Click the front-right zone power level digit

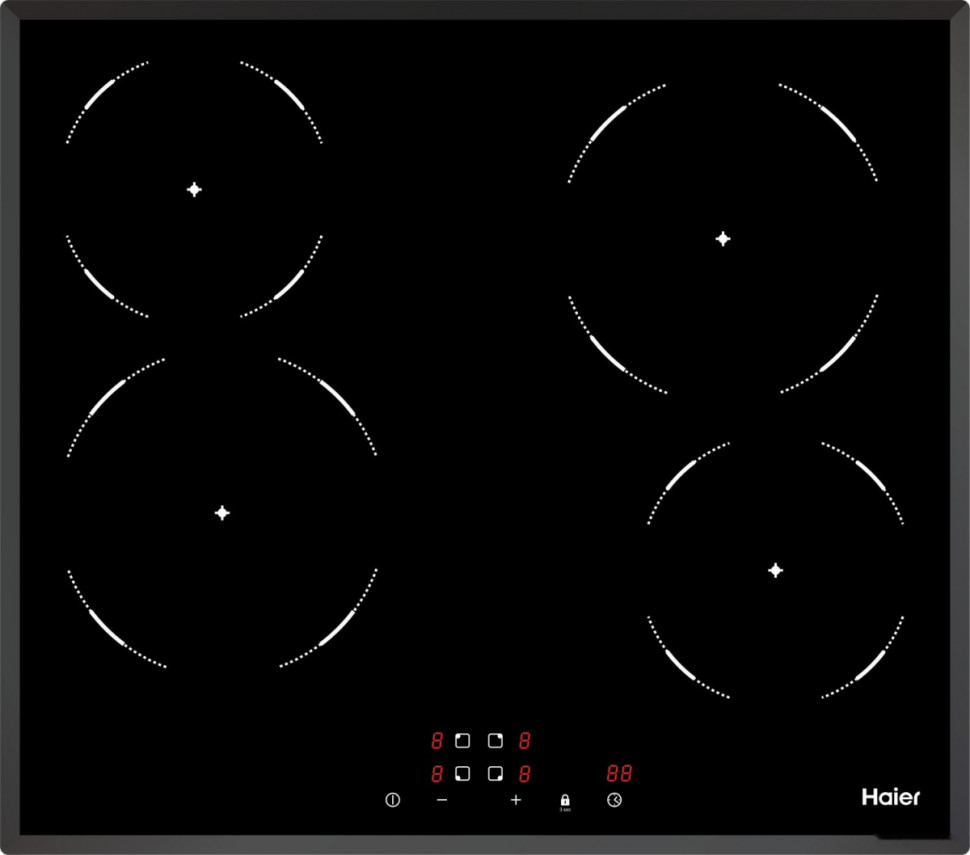click(524, 774)
